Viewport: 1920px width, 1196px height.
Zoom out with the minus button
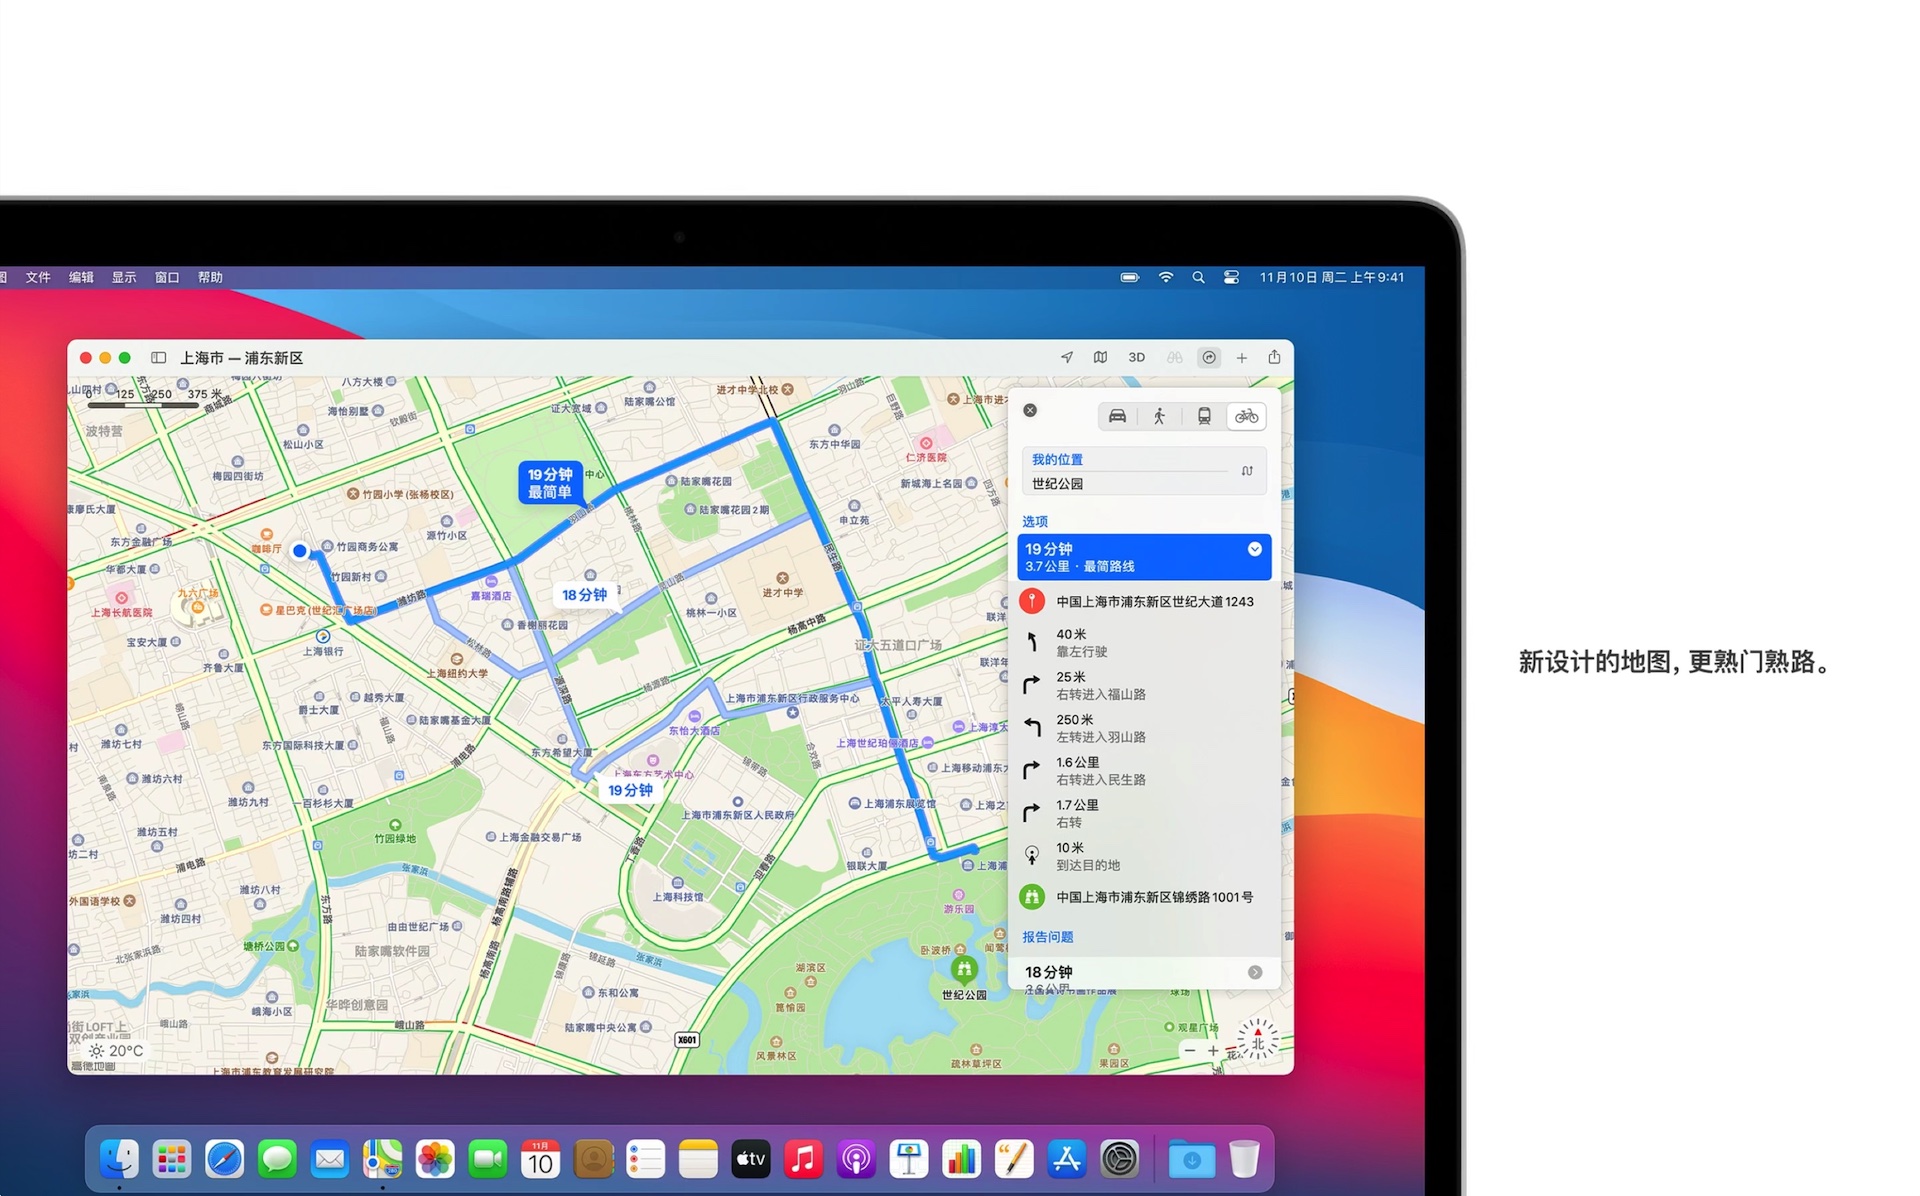(1189, 1051)
